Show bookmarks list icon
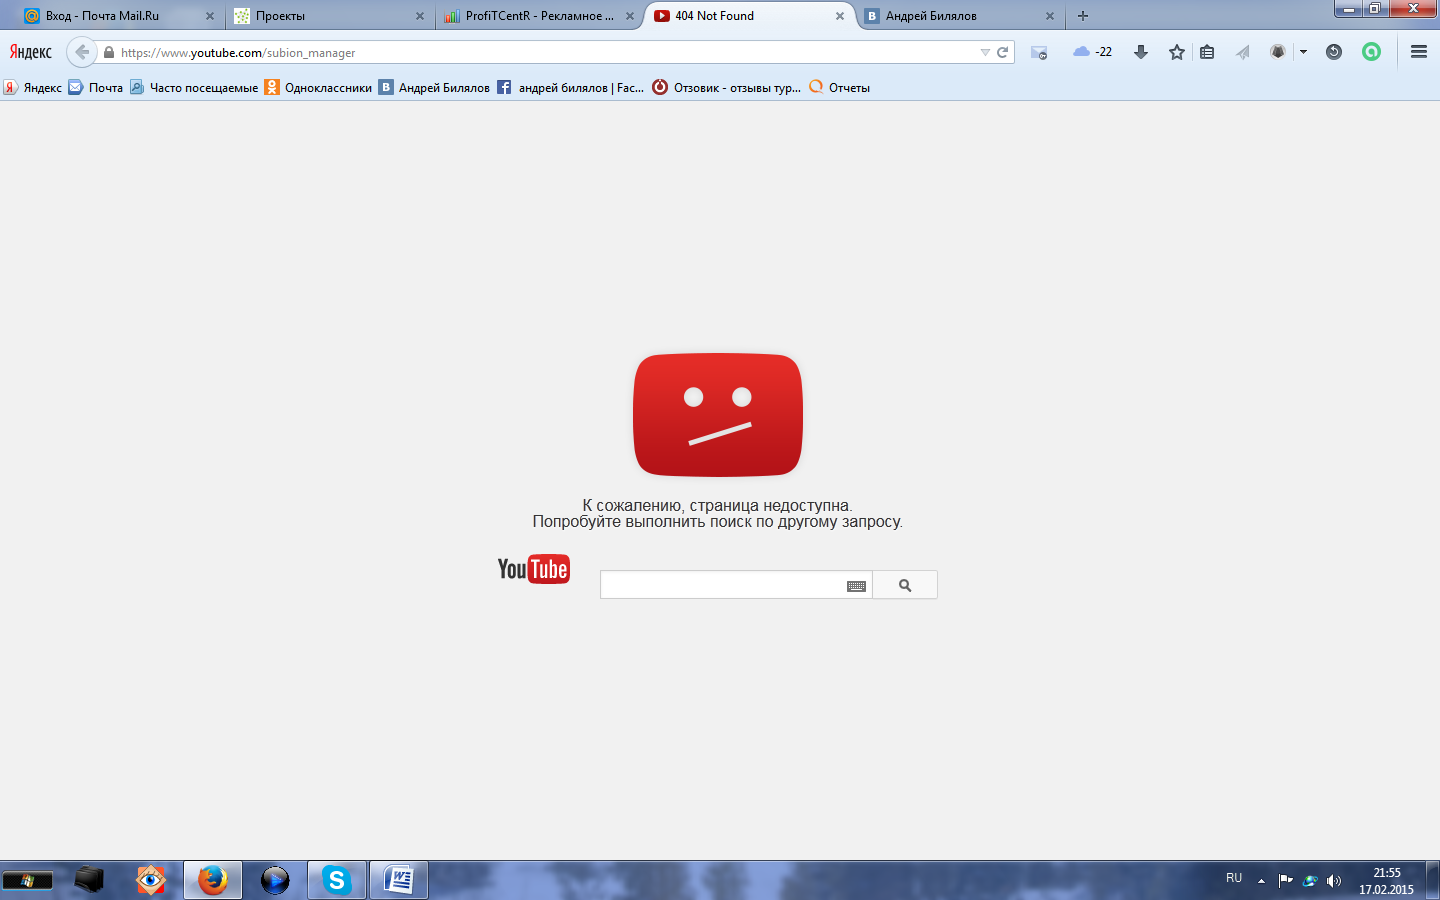This screenshot has width=1440, height=900. click(1207, 52)
